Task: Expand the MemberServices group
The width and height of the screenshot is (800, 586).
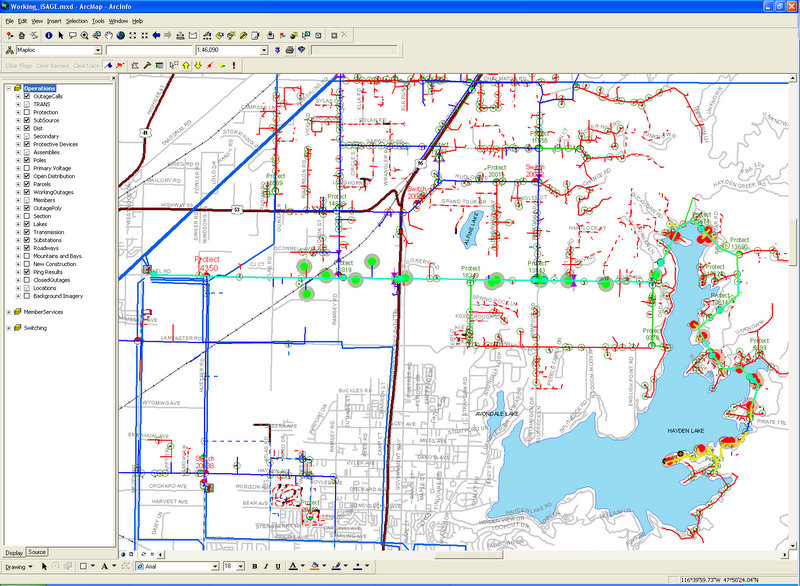Action: [9, 312]
